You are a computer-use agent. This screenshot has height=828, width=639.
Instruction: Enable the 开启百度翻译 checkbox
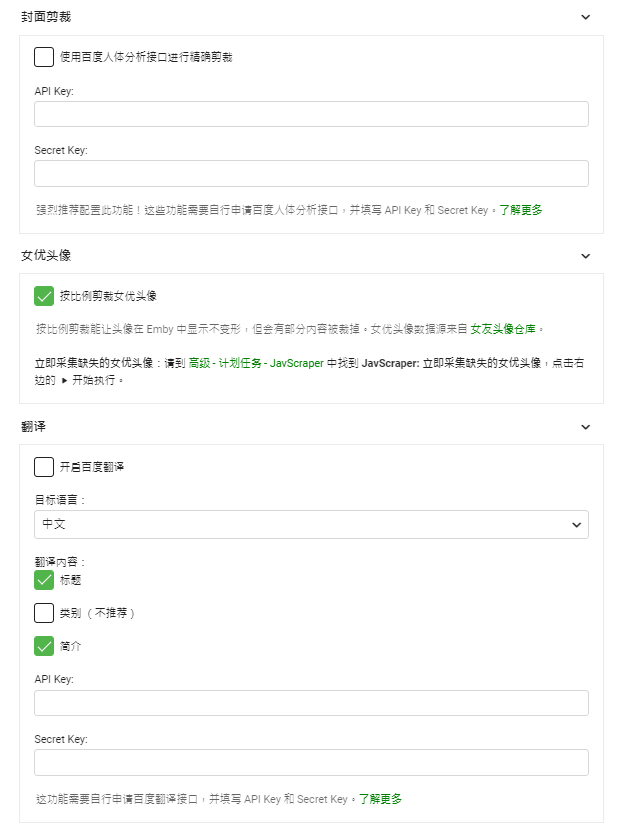42,466
